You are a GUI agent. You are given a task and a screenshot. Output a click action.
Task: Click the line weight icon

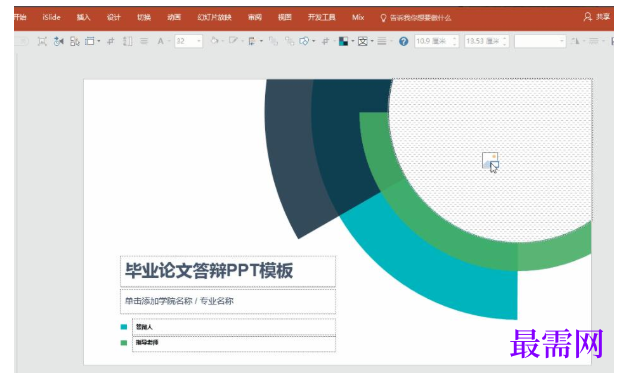coord(593,41)
